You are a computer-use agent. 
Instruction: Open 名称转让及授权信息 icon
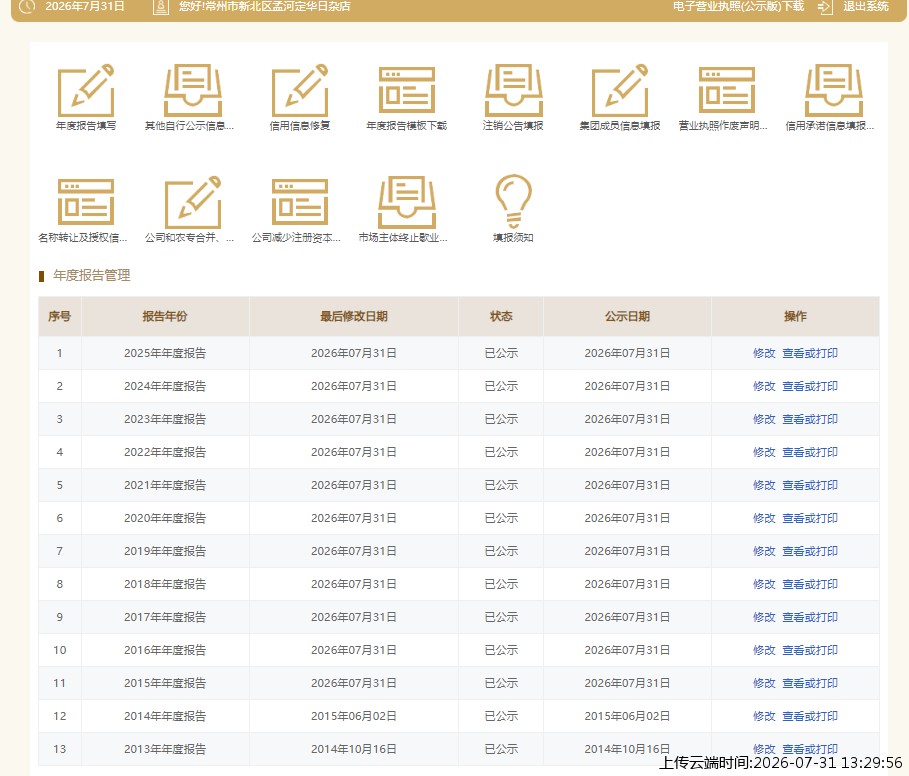pos(86,202)
